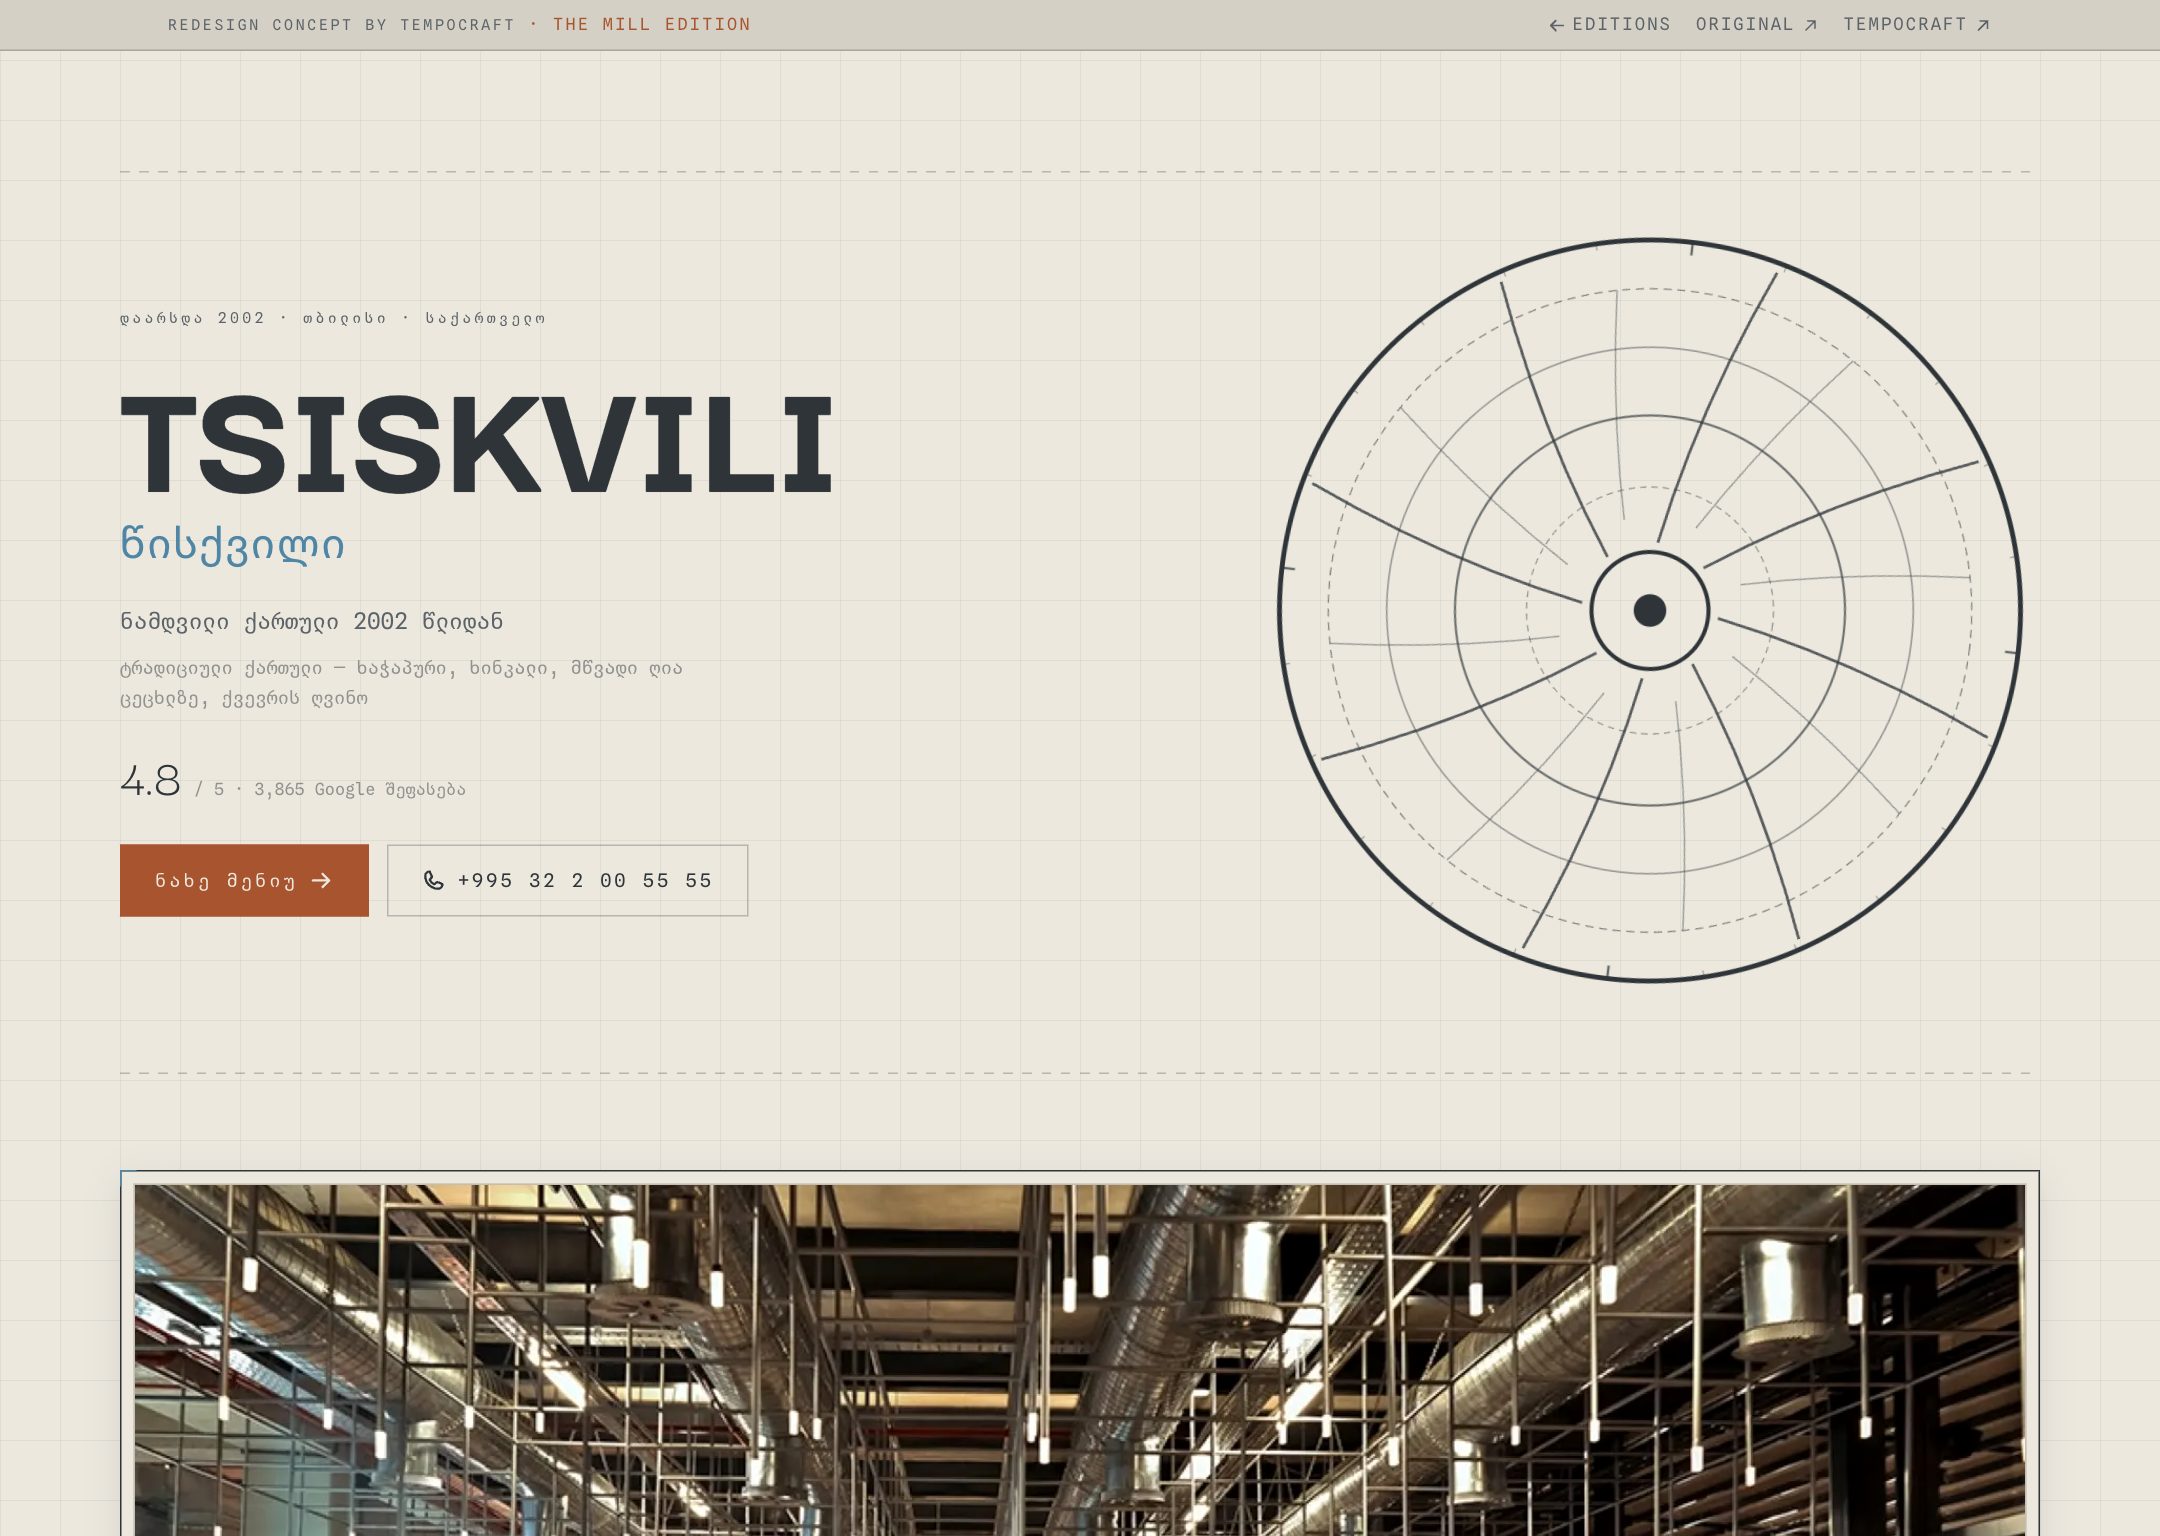Click the mill wheel illustration center hub
This screenshot has height=1536, width=2160.
click(x=1650, y=610)
